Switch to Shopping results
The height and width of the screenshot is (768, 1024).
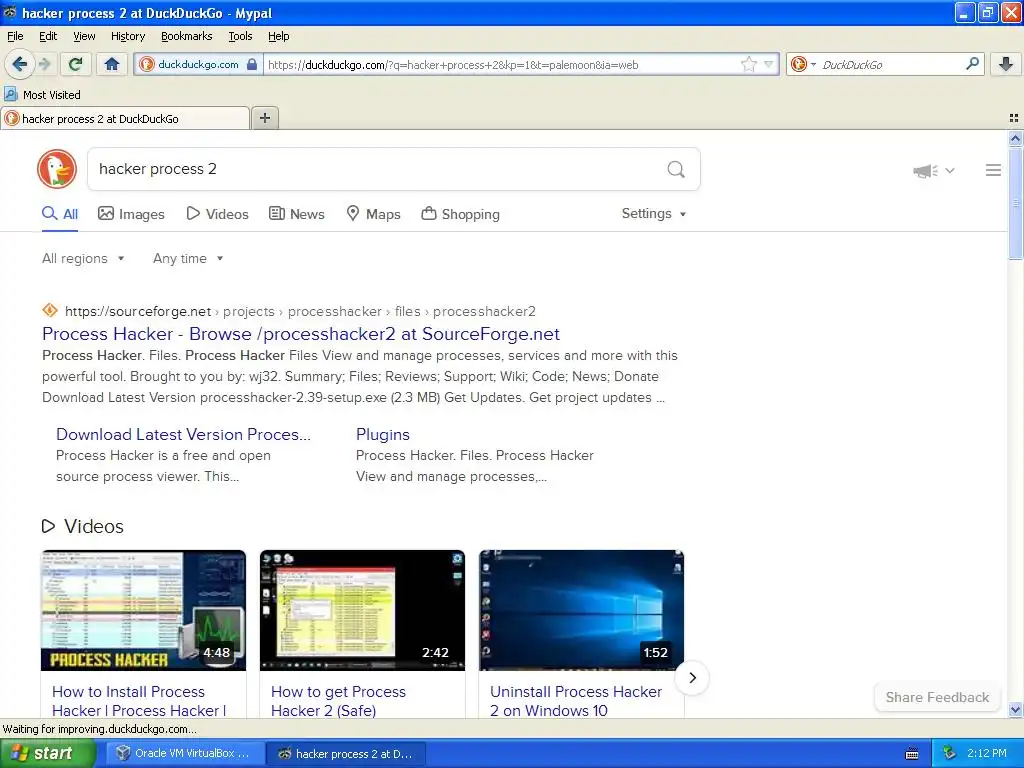[x=460, y=214]
